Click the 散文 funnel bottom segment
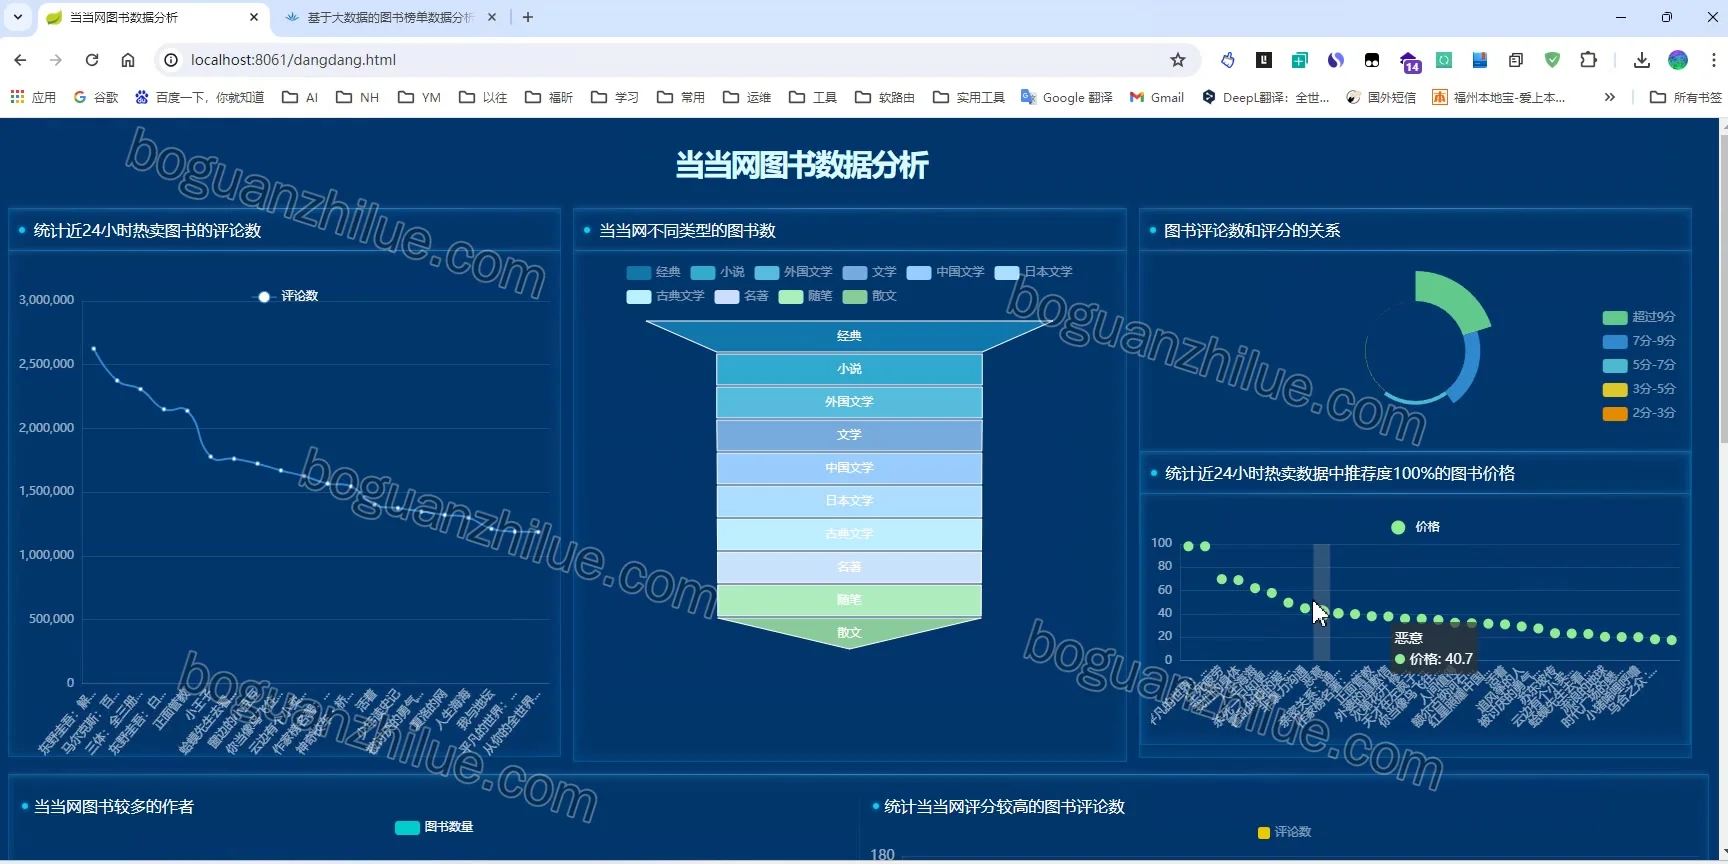This screenshot has height=864, width=1728. pyautogui.click(x=849, y=632)
